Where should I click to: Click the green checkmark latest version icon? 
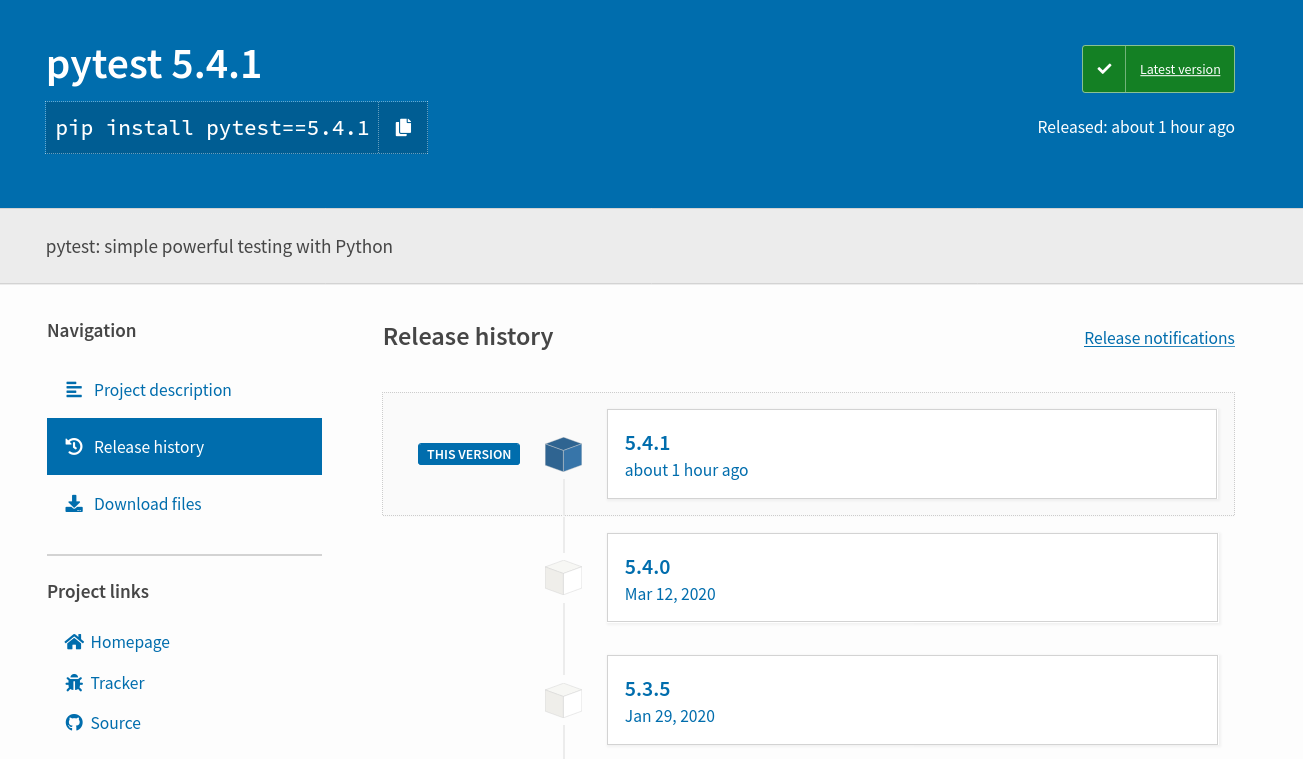[x=1104, y=69]
